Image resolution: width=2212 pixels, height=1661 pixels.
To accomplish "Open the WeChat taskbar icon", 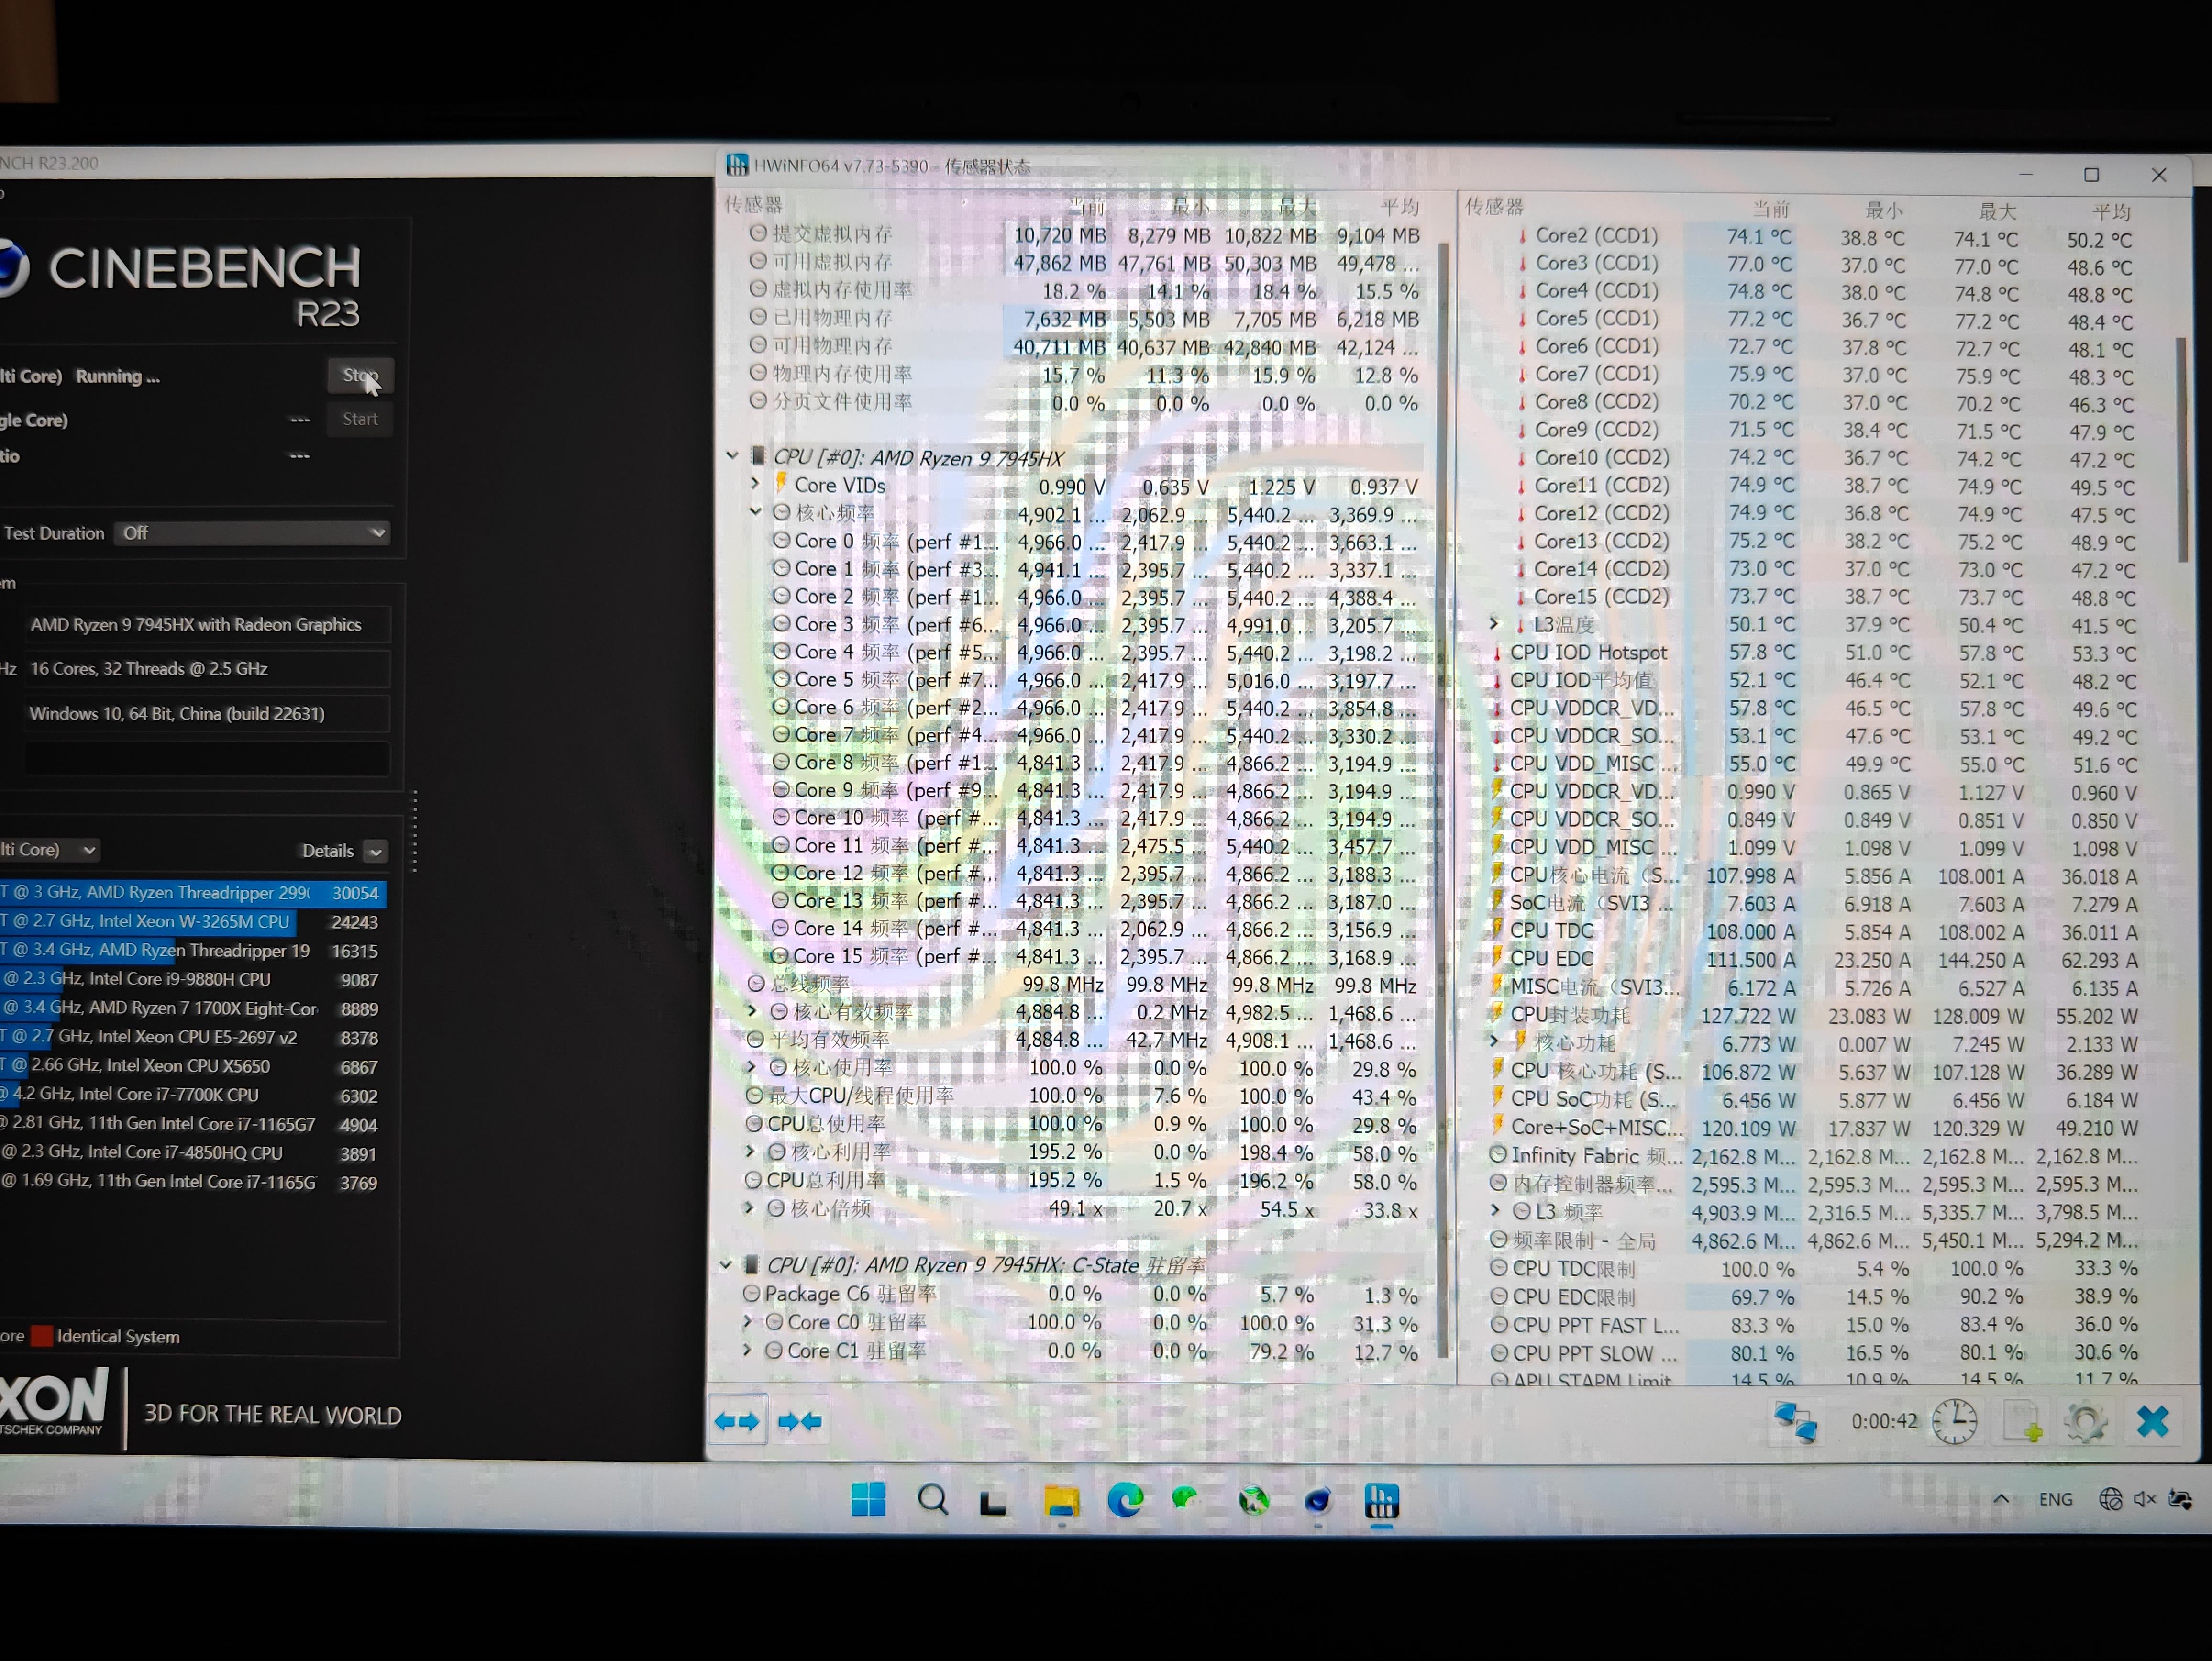I will pos(1186,1498).
